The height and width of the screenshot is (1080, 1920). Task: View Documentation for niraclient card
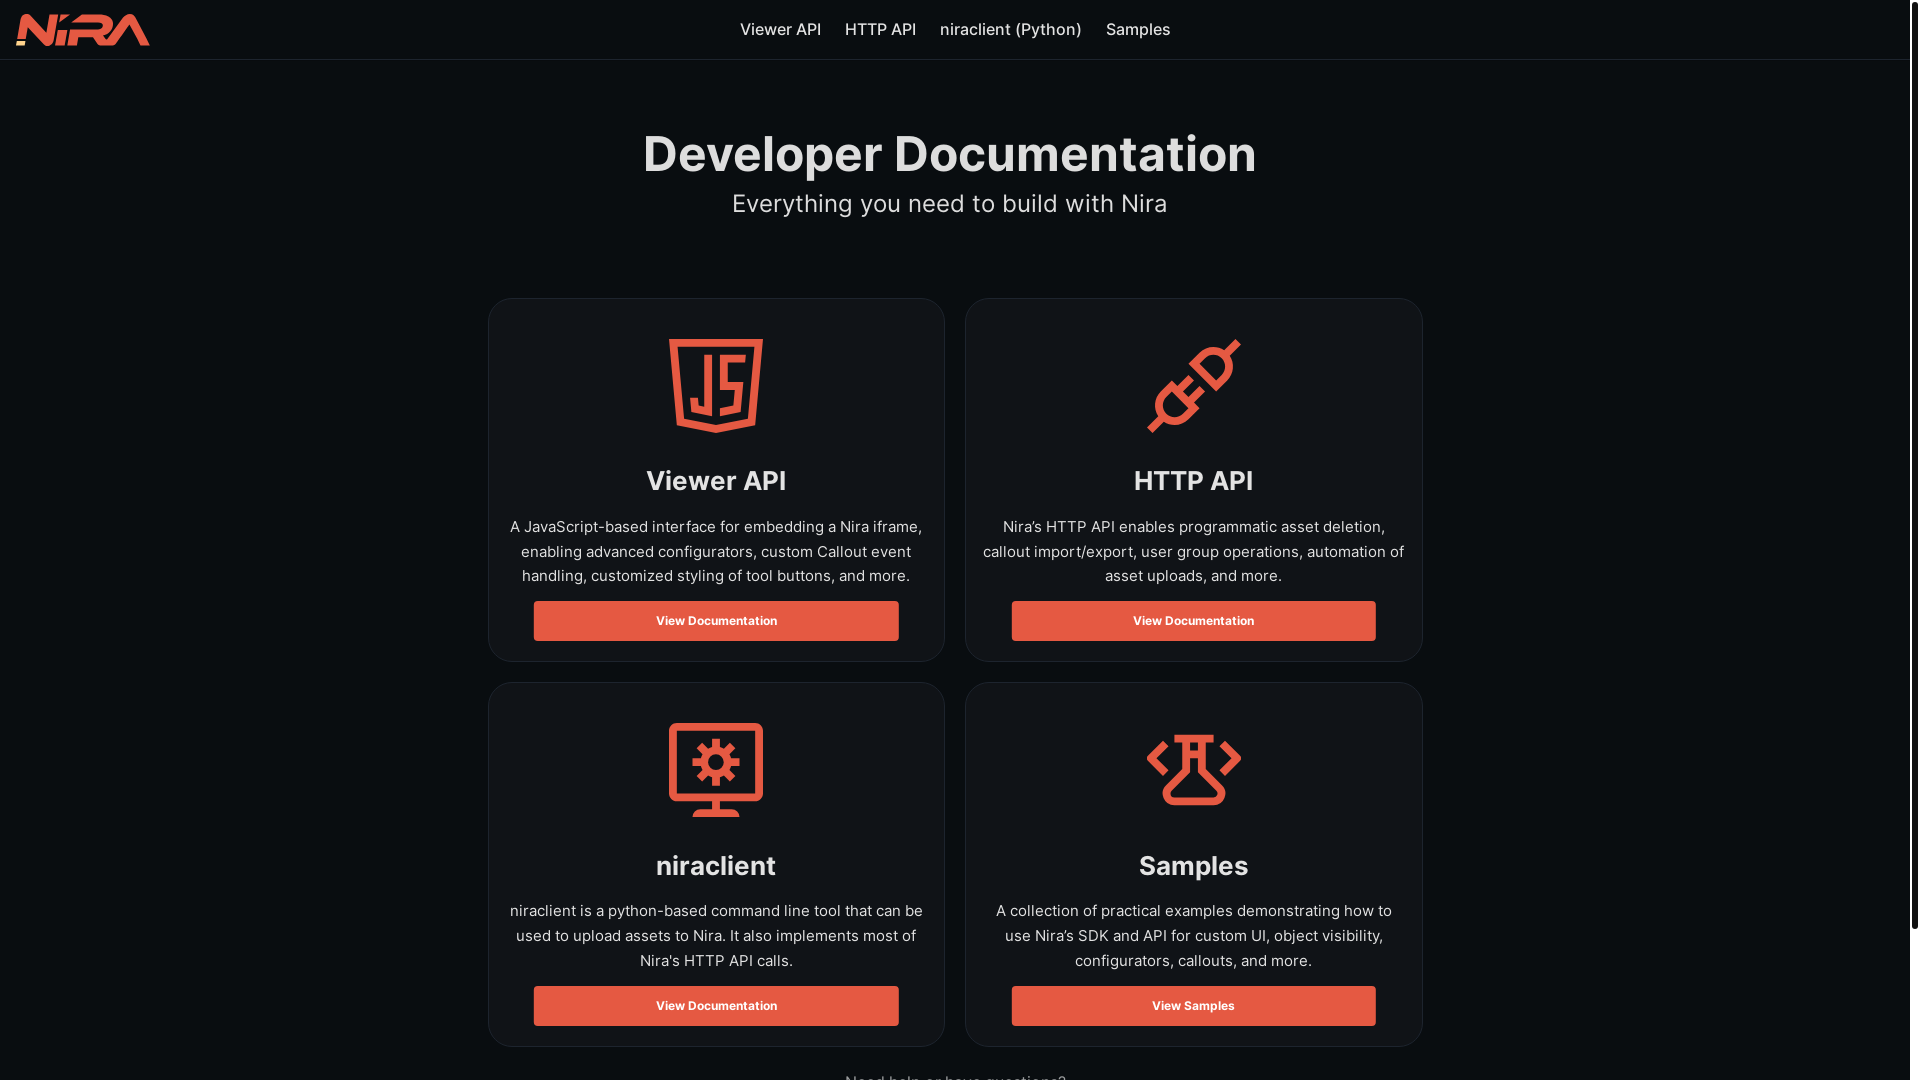(716, 1006)
